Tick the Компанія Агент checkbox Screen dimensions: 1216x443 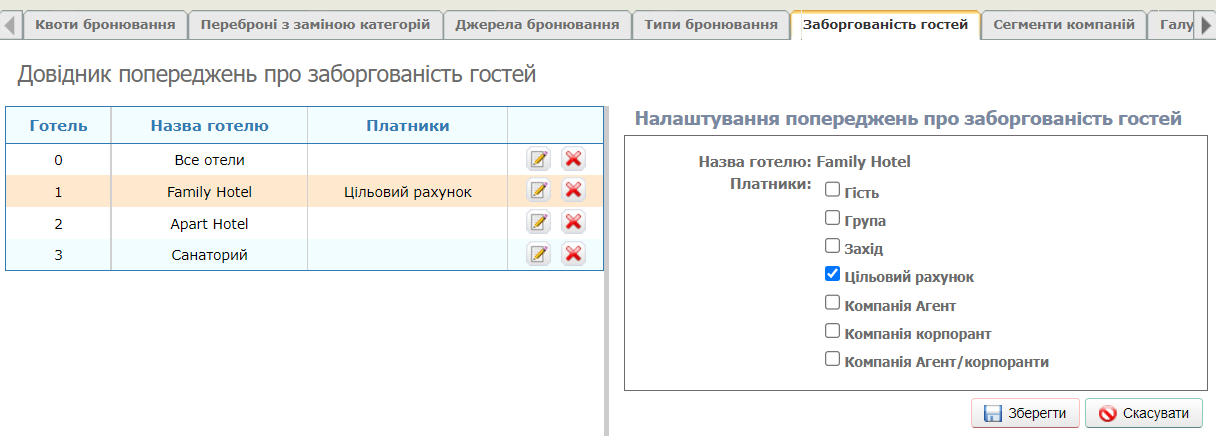(x=832, y=302)
